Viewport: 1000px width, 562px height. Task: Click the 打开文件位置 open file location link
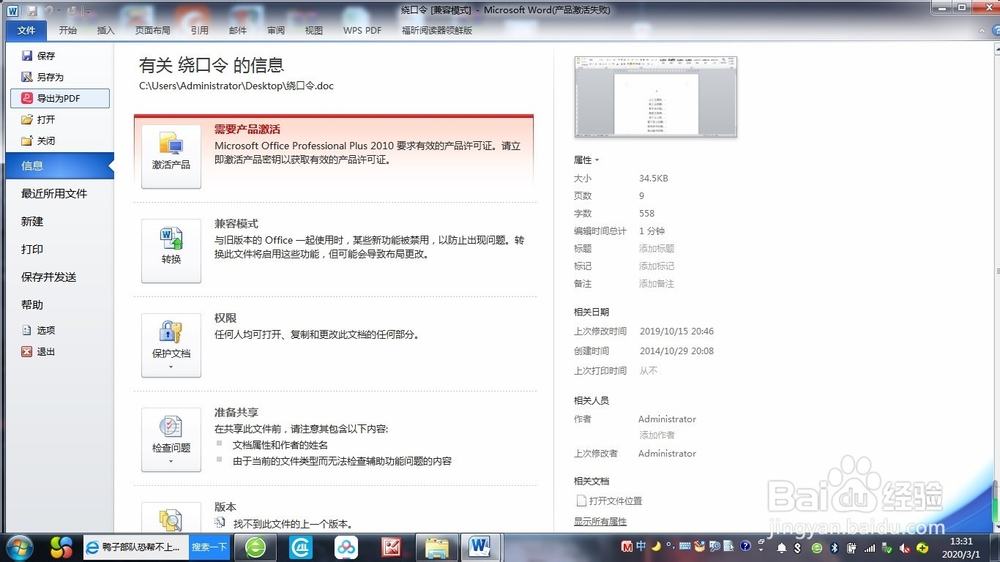(x=609, y=501)
